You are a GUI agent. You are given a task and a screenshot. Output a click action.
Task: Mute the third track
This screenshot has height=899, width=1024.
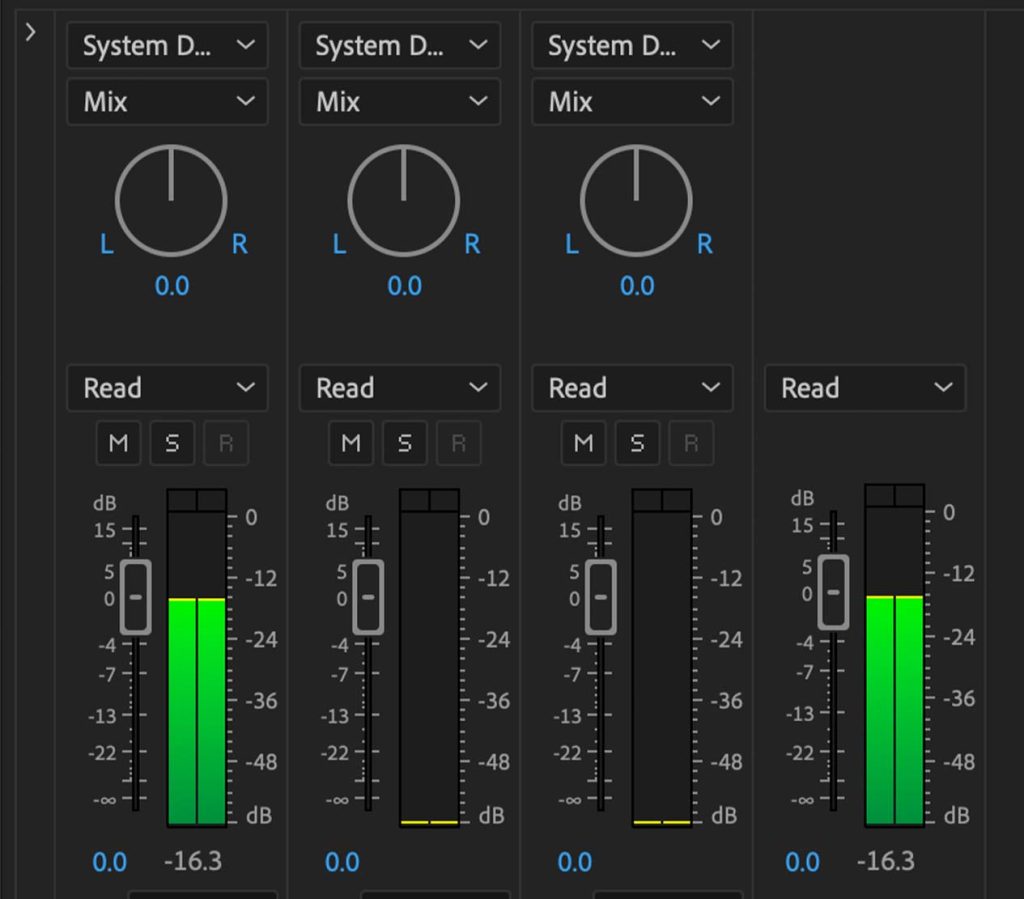coord(583,444)
